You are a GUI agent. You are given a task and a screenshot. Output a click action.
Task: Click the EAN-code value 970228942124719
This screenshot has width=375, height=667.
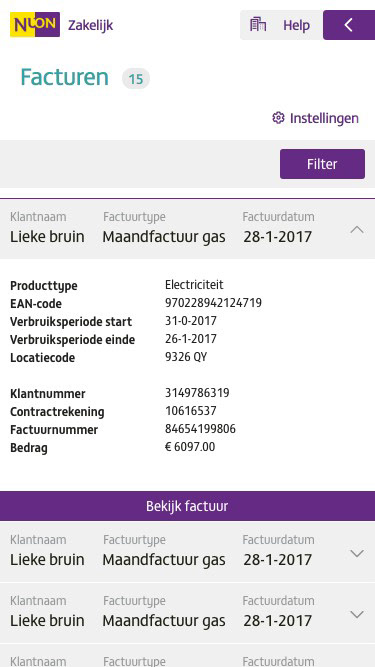click(x=213, y=303)
